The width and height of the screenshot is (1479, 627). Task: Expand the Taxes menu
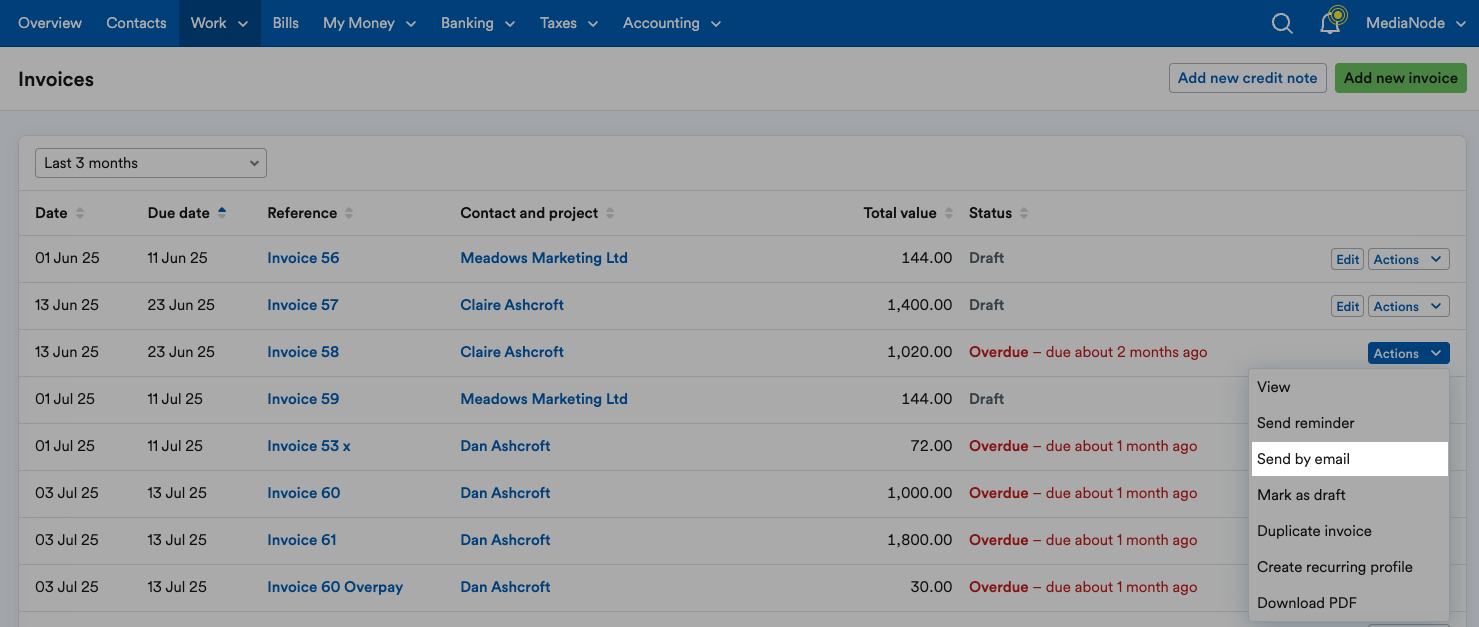569,23
